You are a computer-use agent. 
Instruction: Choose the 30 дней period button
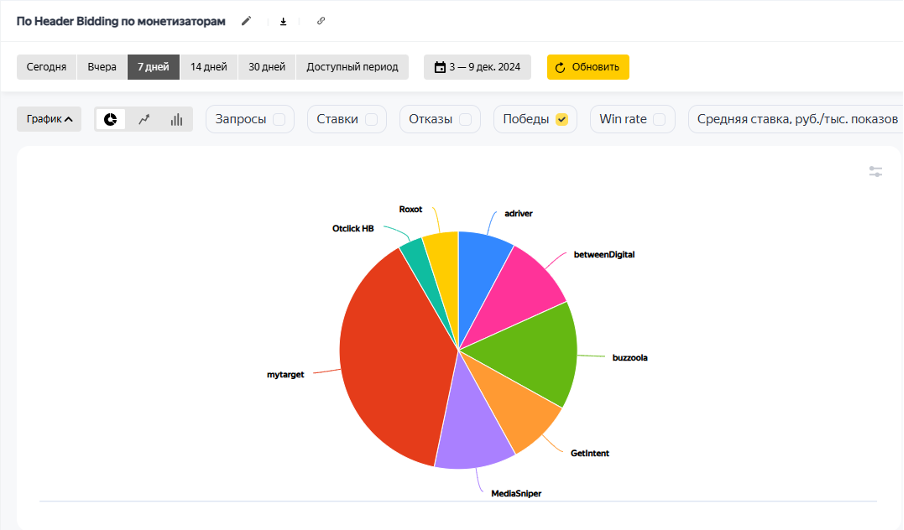point(266,67)
